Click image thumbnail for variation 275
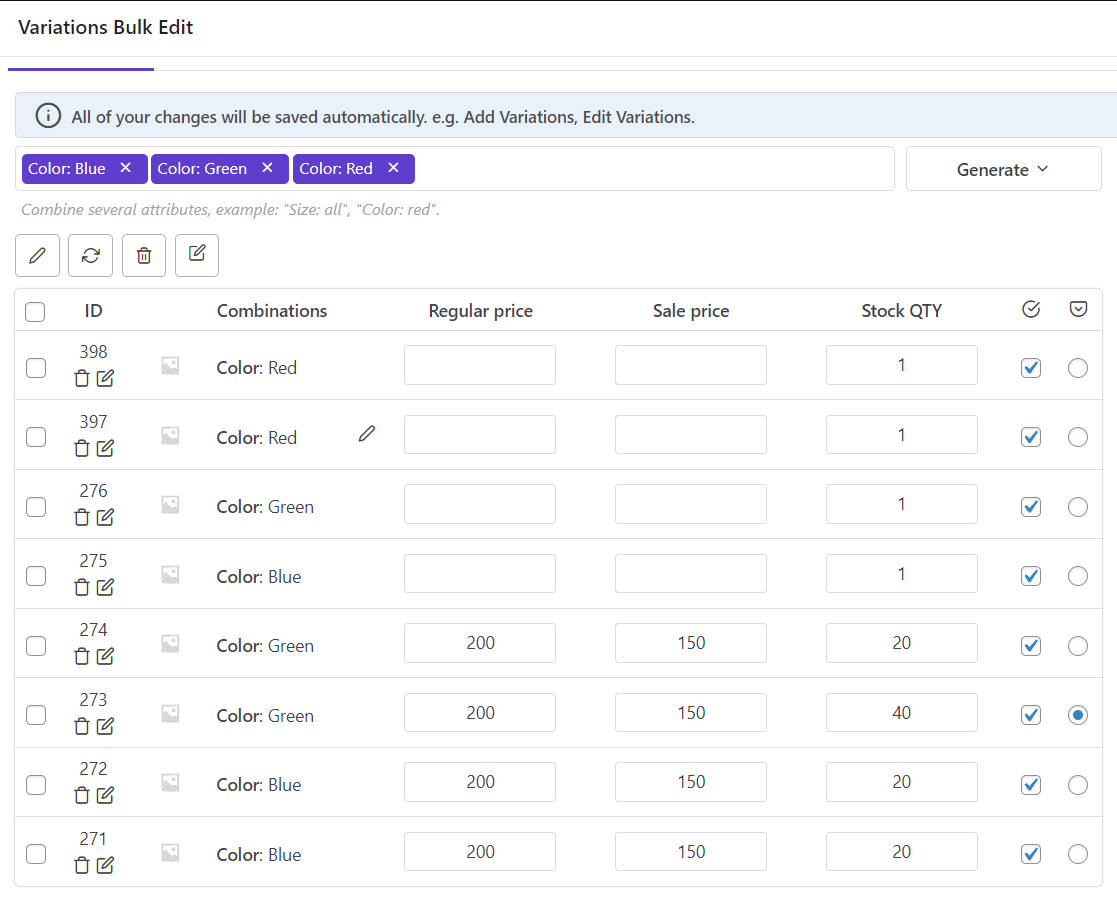This screenshot has height=899, width=1117. pos(170,575)
